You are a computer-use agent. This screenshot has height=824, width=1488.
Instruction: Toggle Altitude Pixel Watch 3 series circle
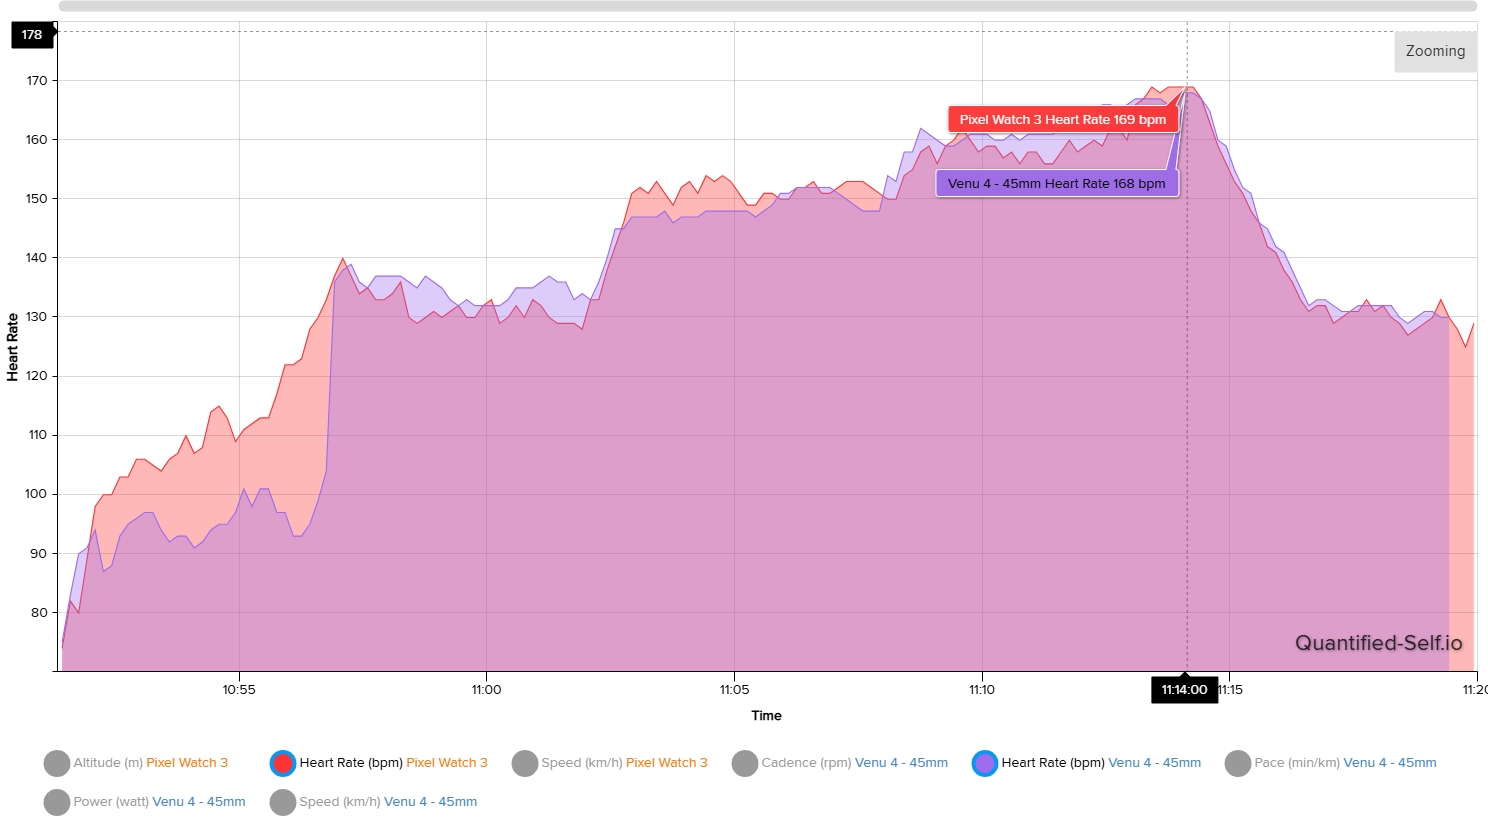click(x=57, y=763)
